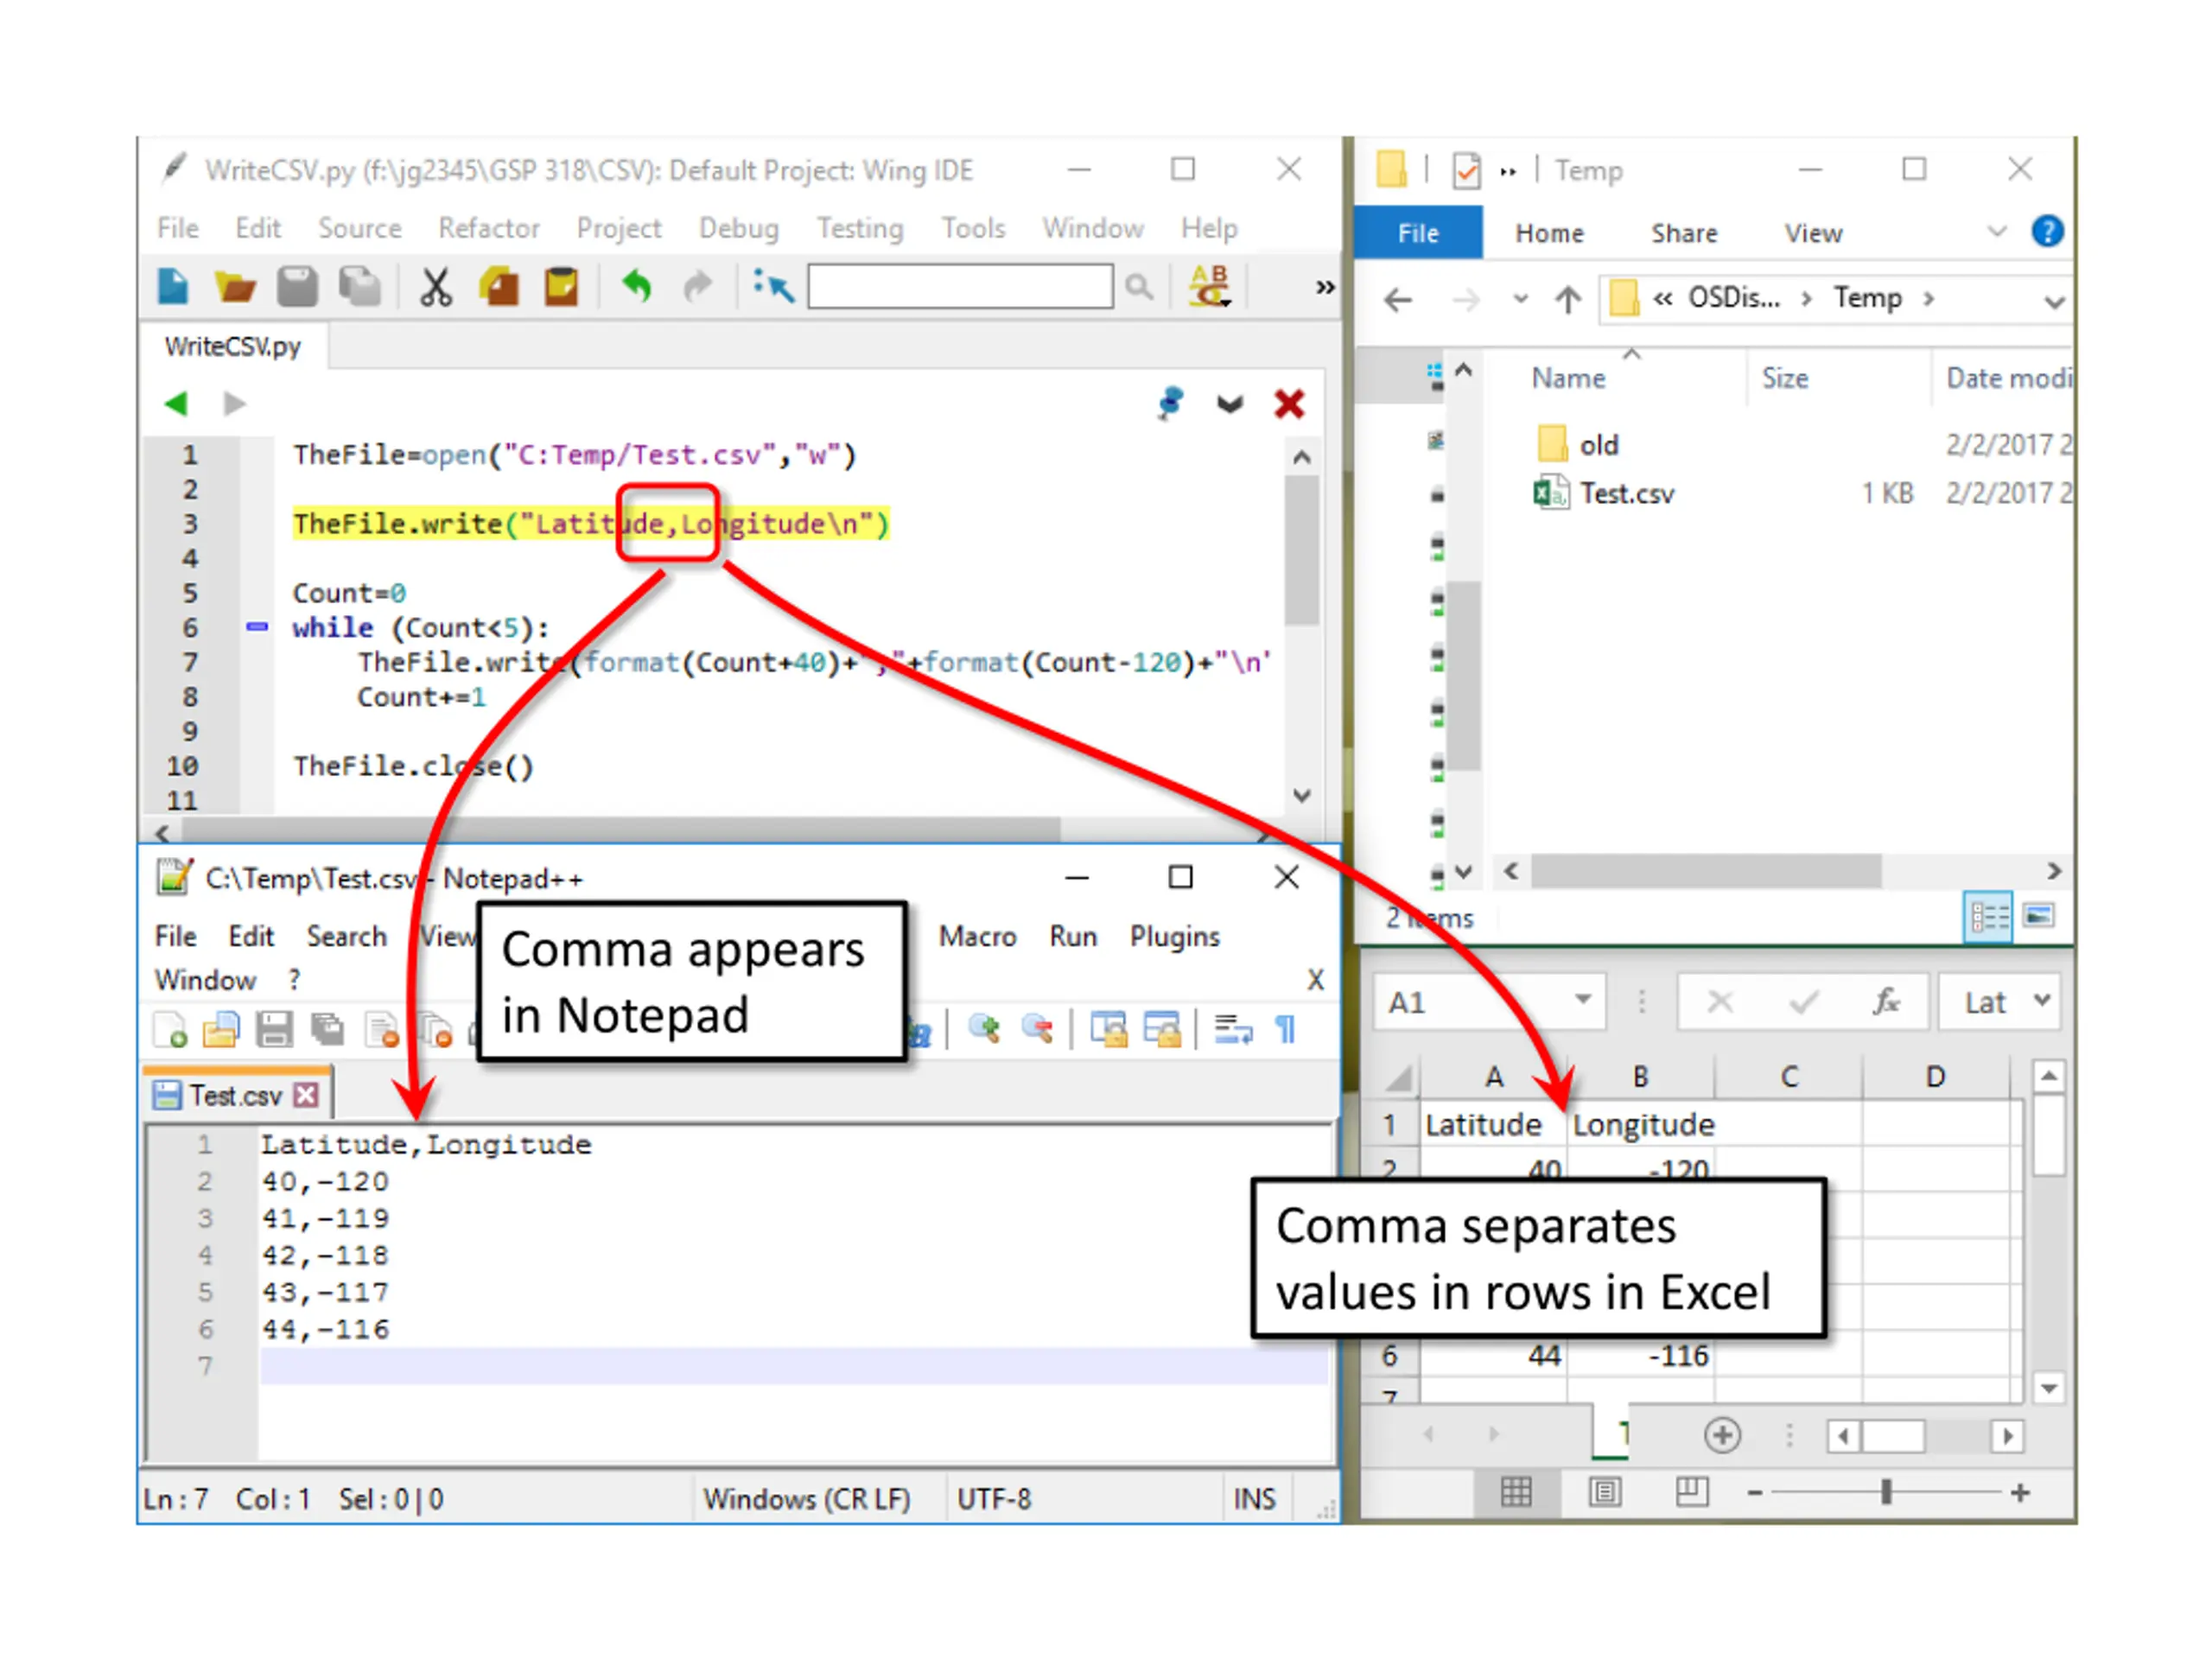The image size is (2212, 1659).
Task: Click the red X close-editor icon in Wing IDE
Action: click(x=1289, y=404)
